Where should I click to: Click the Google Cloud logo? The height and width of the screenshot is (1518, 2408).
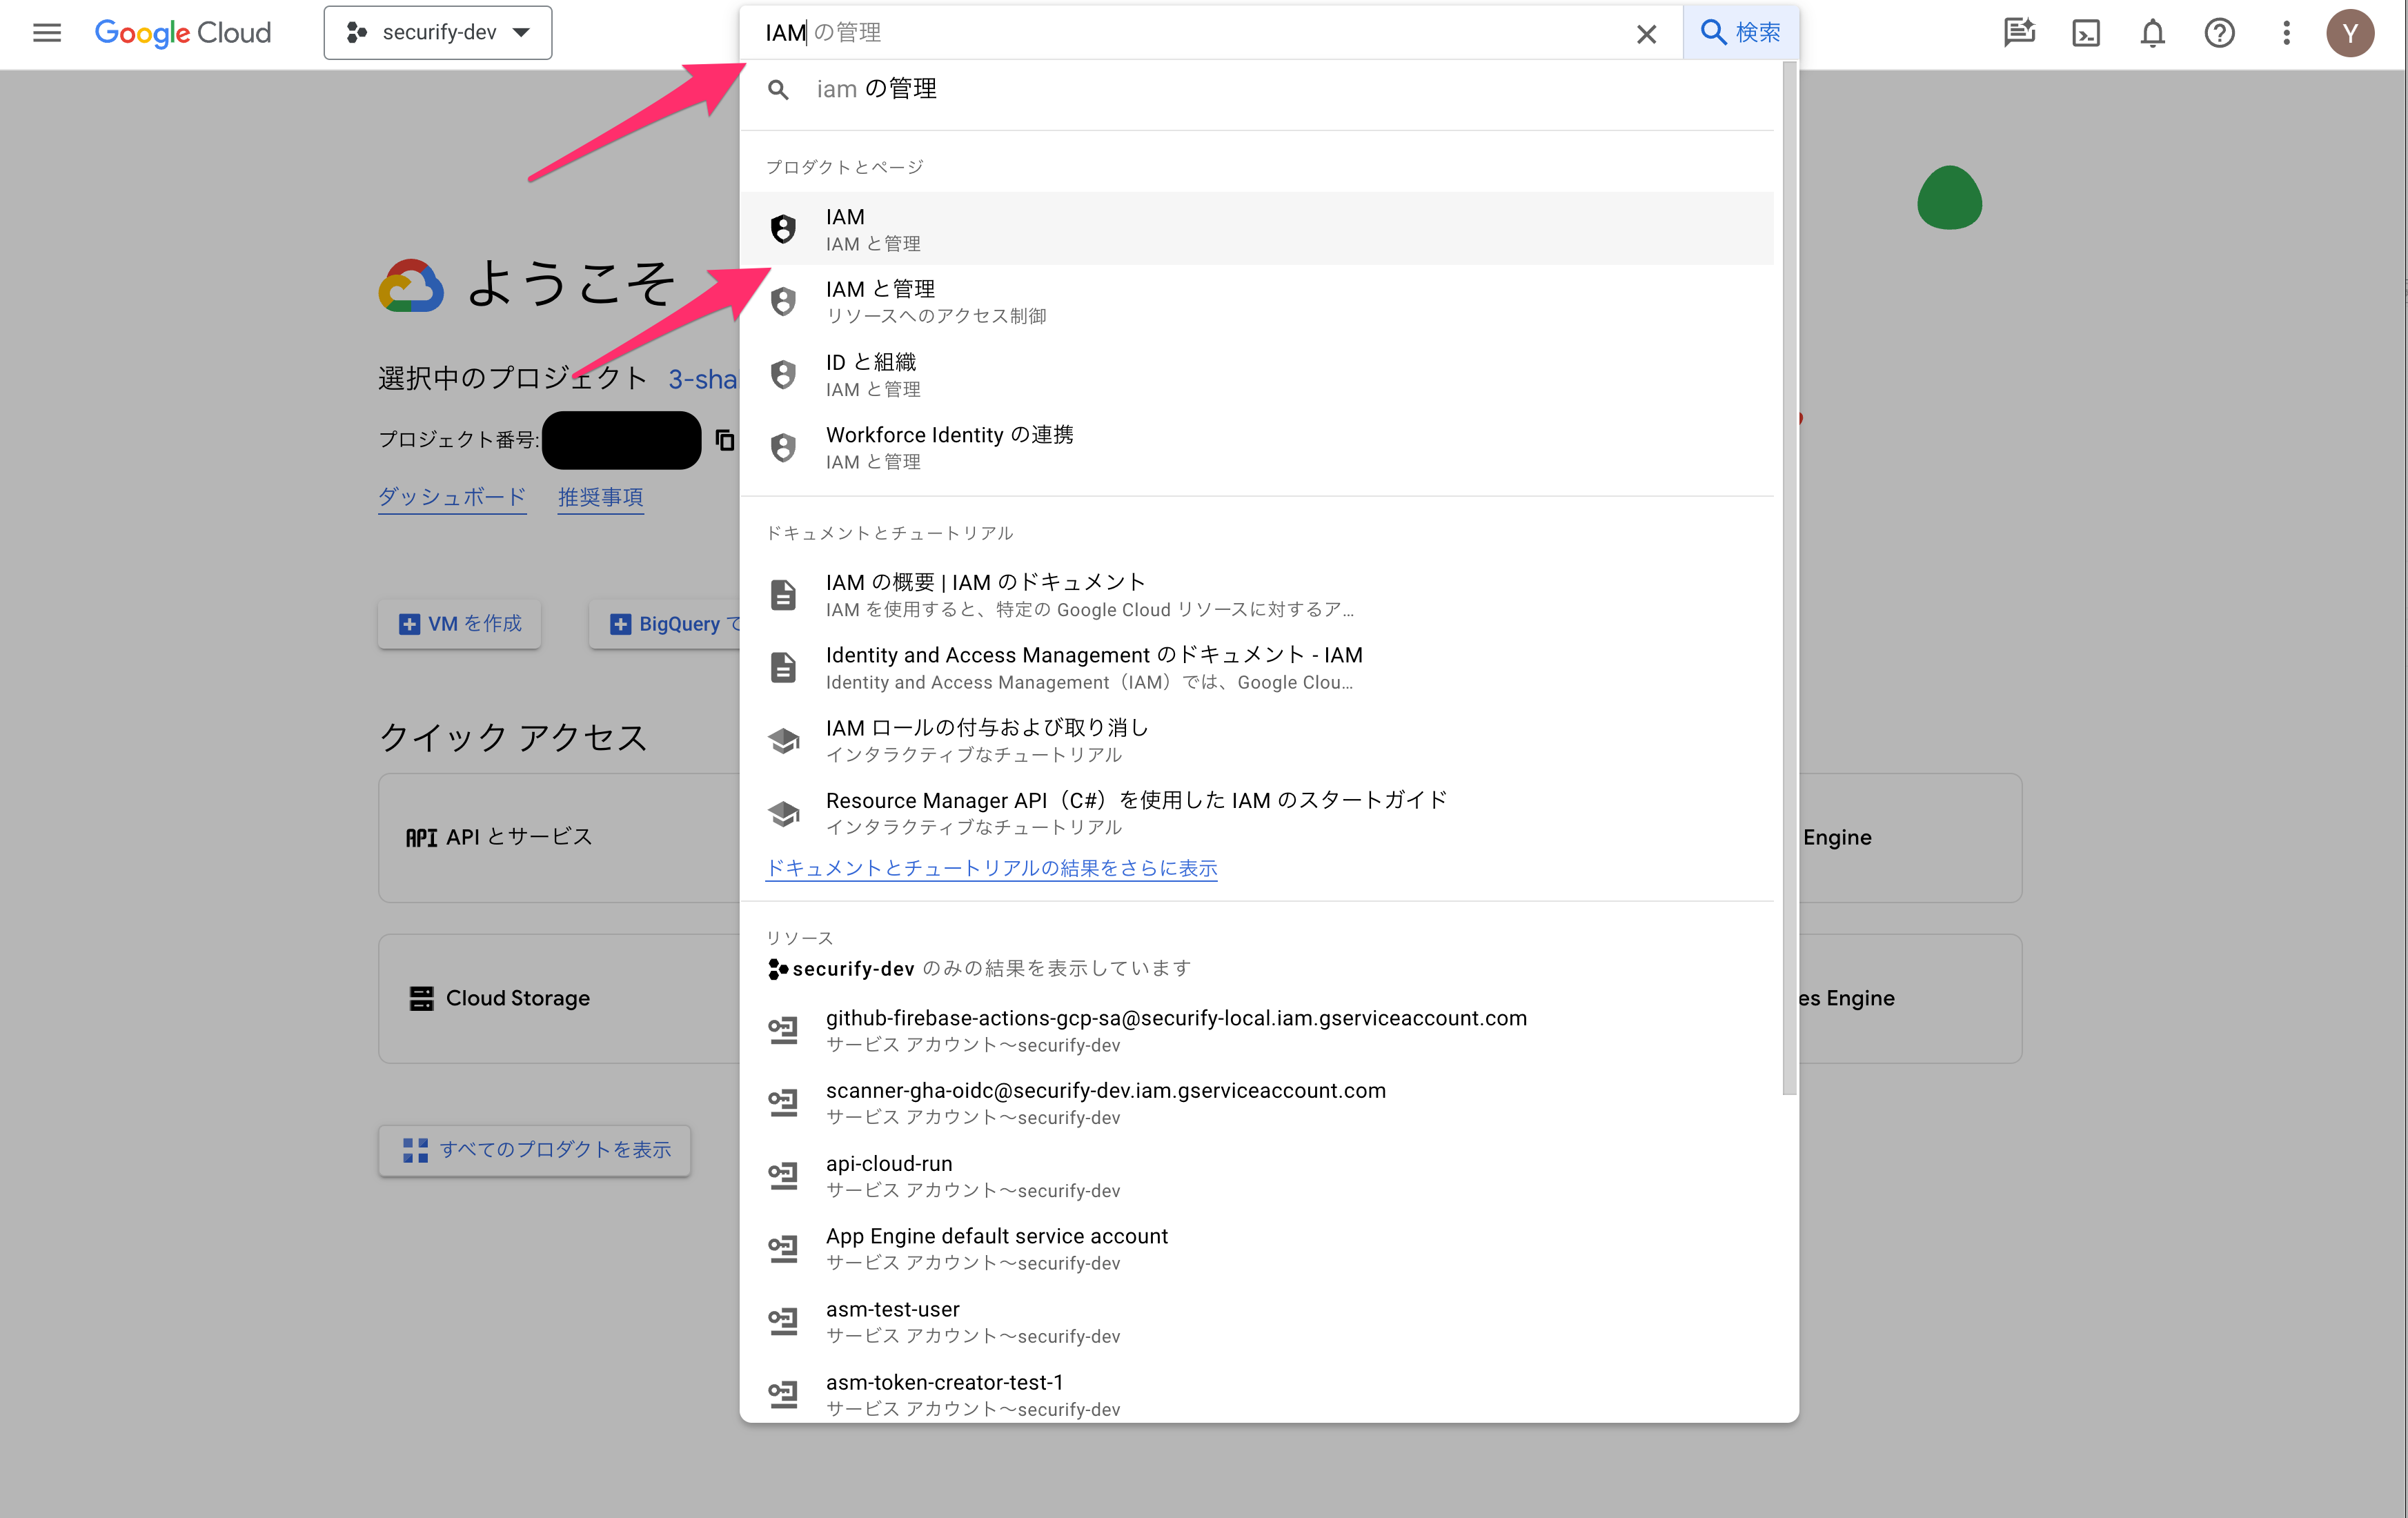pos(183,33)
